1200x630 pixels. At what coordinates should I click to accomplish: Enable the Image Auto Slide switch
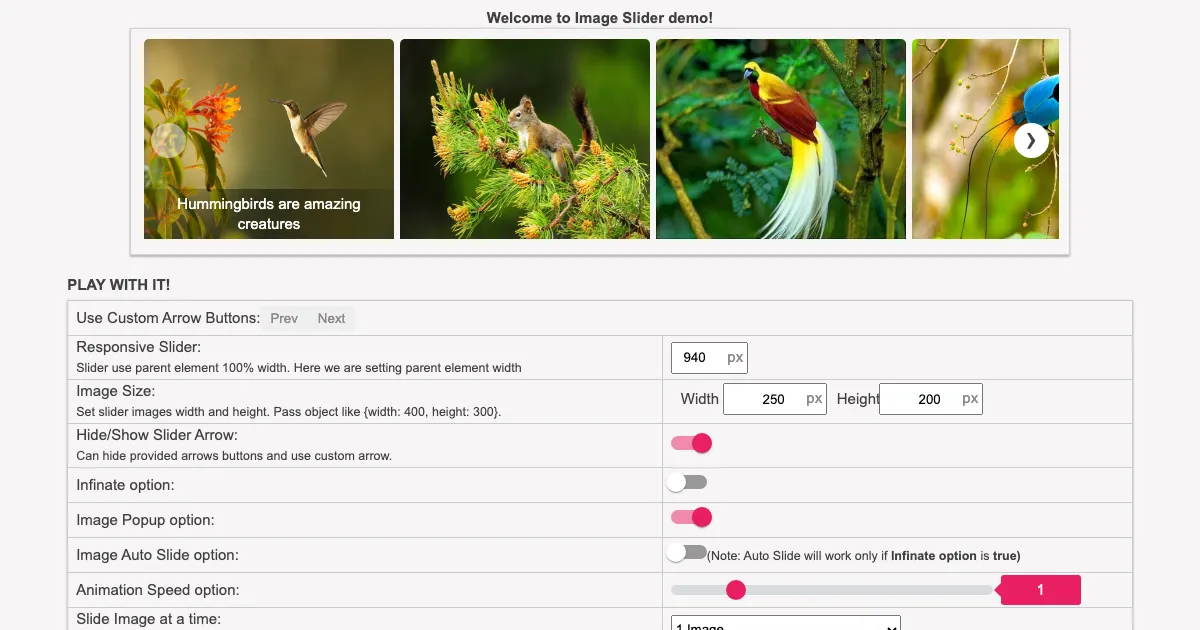pos(687,552)
